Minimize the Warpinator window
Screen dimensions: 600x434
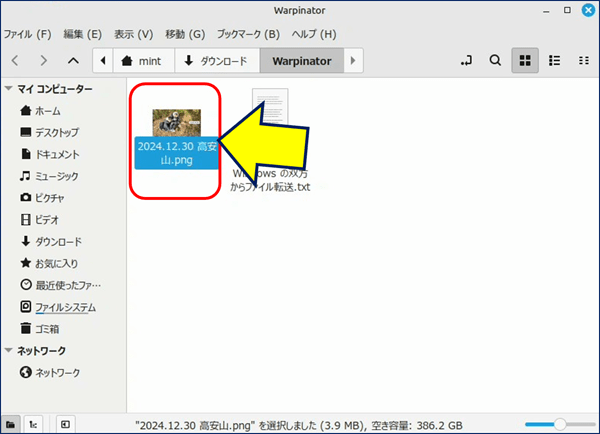(546, 12)
